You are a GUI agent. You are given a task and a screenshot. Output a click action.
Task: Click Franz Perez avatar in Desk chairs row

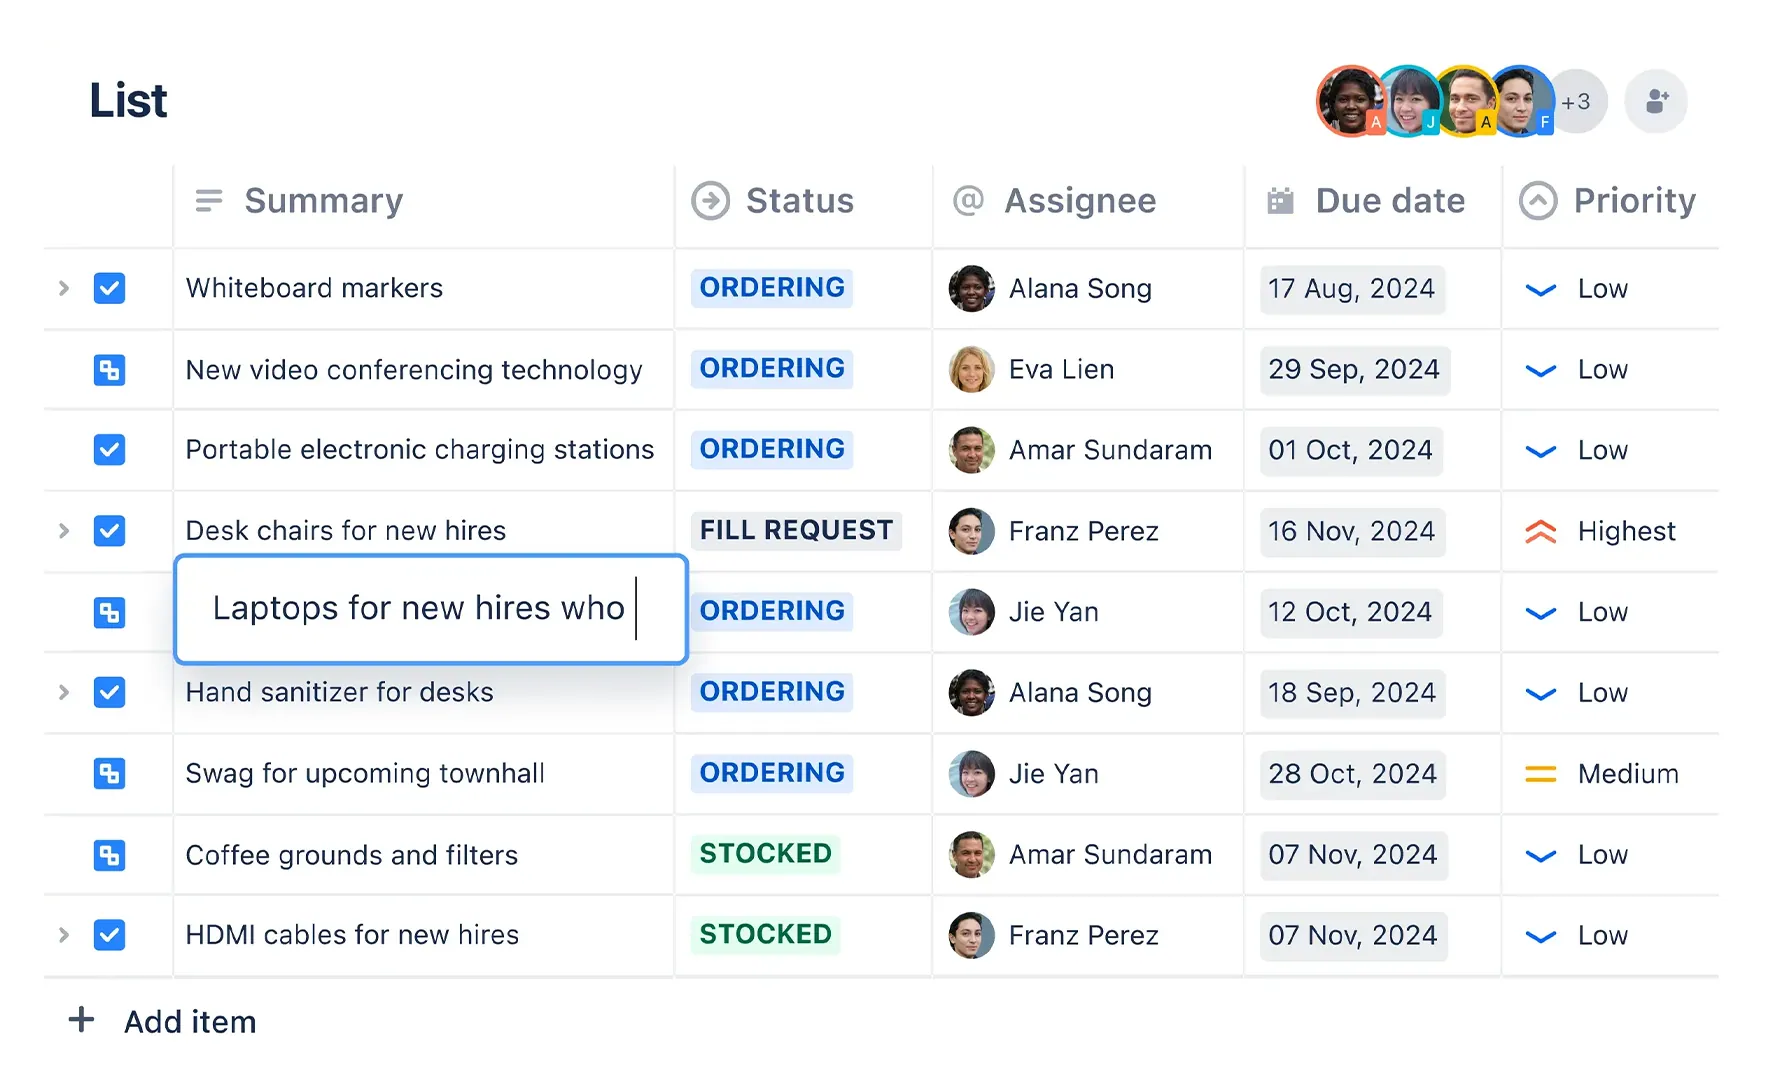point(971,531)
